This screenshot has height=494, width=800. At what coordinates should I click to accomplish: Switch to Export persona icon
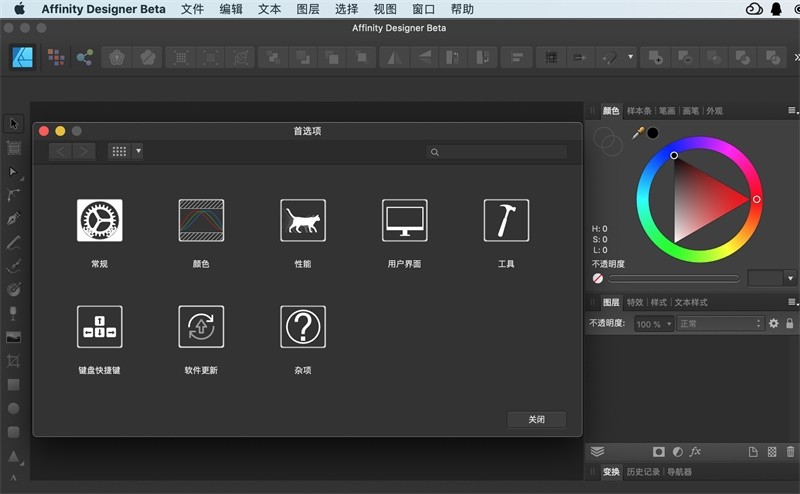85,57
